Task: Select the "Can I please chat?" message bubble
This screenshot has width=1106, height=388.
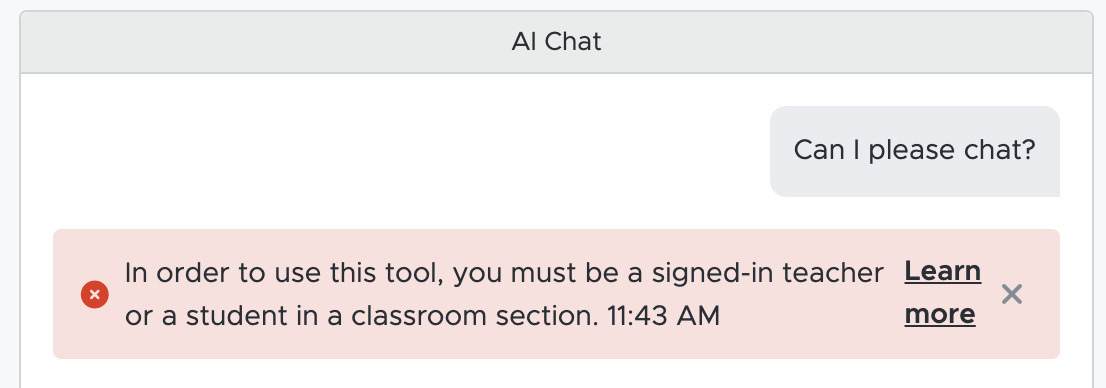Action: click(914, 151)
